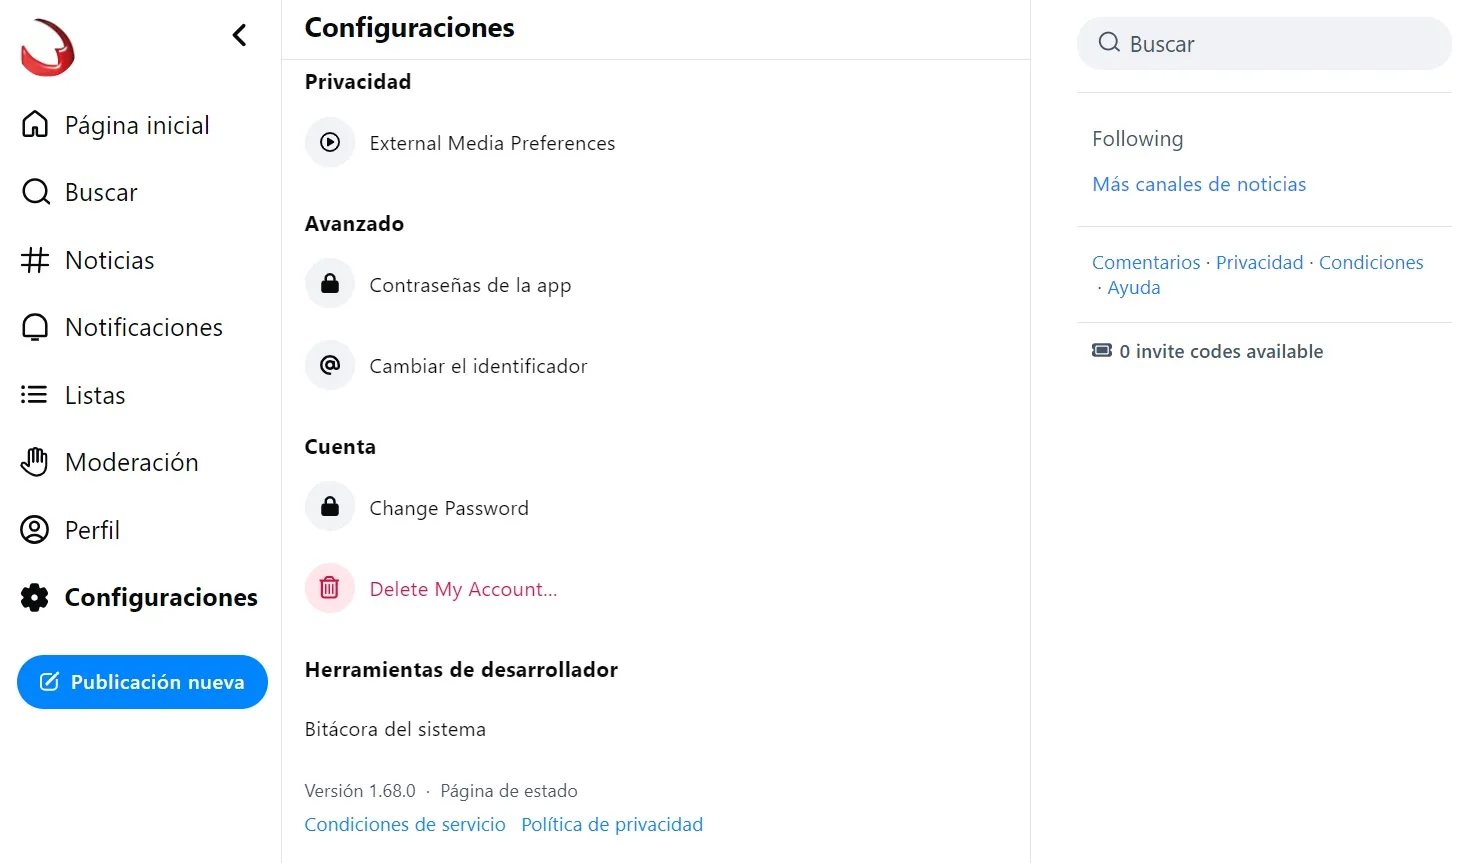Open Moderación hand icon
1460x863 pixels.
(x=35, y=462)
